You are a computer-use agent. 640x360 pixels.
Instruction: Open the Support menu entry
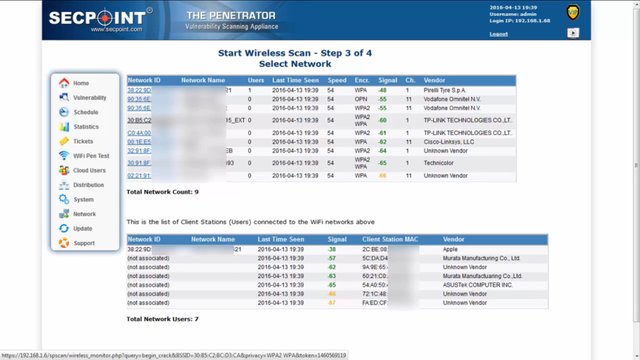tap(84, 243)
